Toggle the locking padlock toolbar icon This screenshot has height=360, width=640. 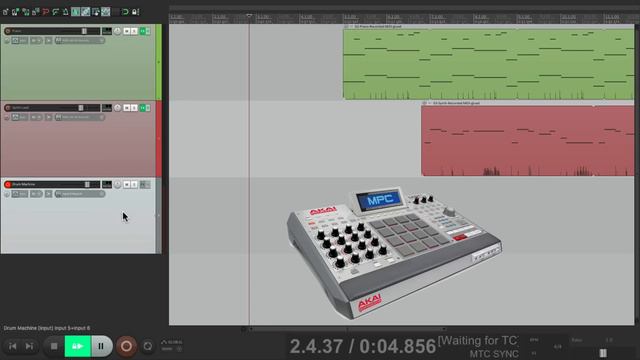(135, 12)
